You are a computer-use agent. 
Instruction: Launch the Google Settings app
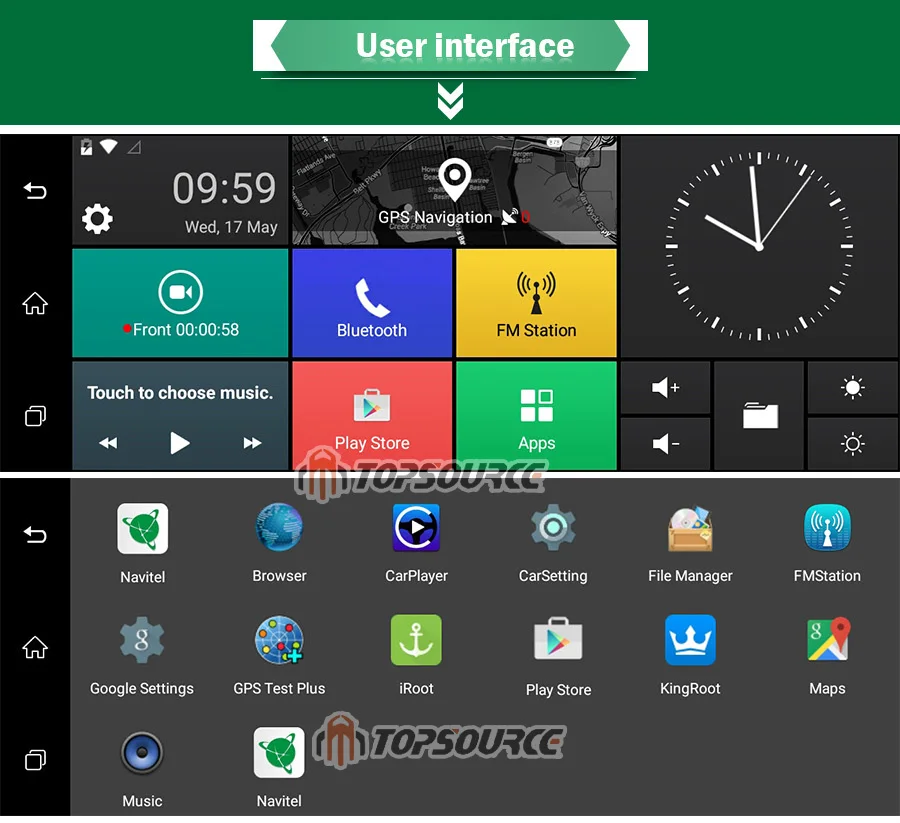(142, 655)
